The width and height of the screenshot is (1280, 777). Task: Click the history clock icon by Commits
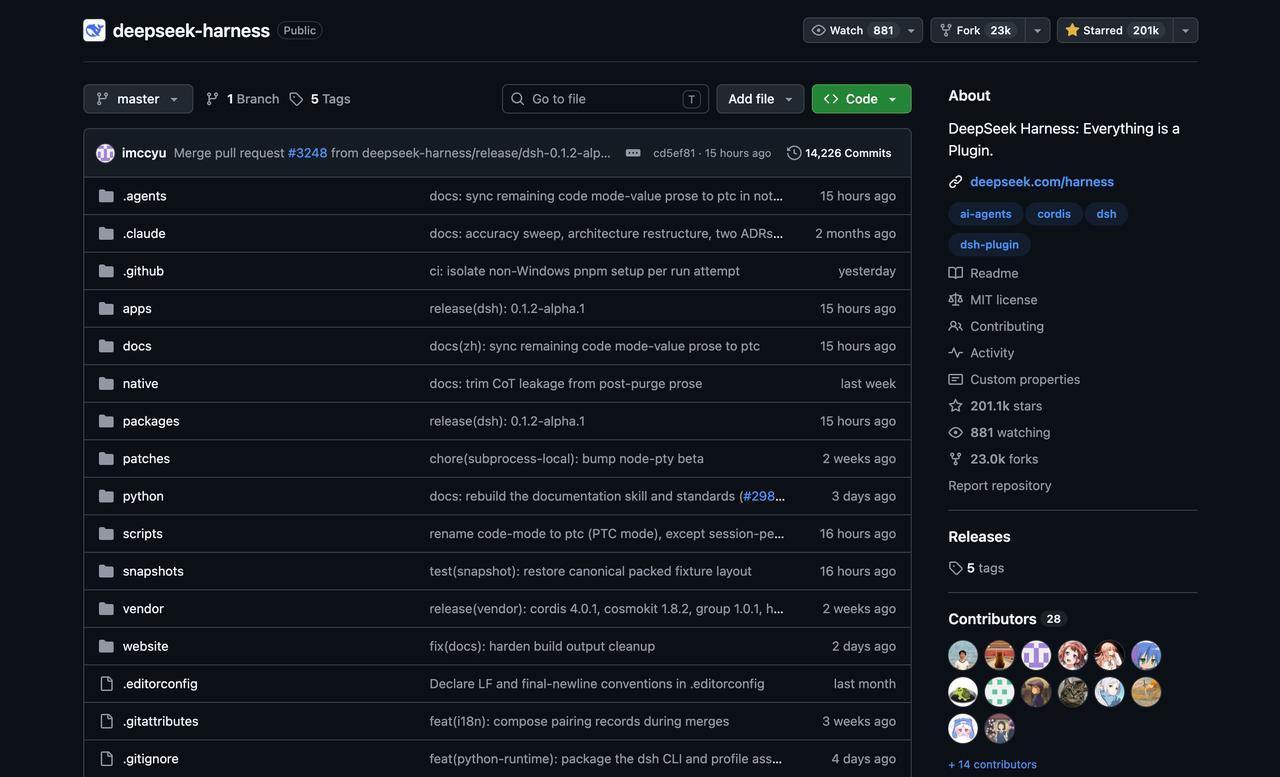(794, 153)
